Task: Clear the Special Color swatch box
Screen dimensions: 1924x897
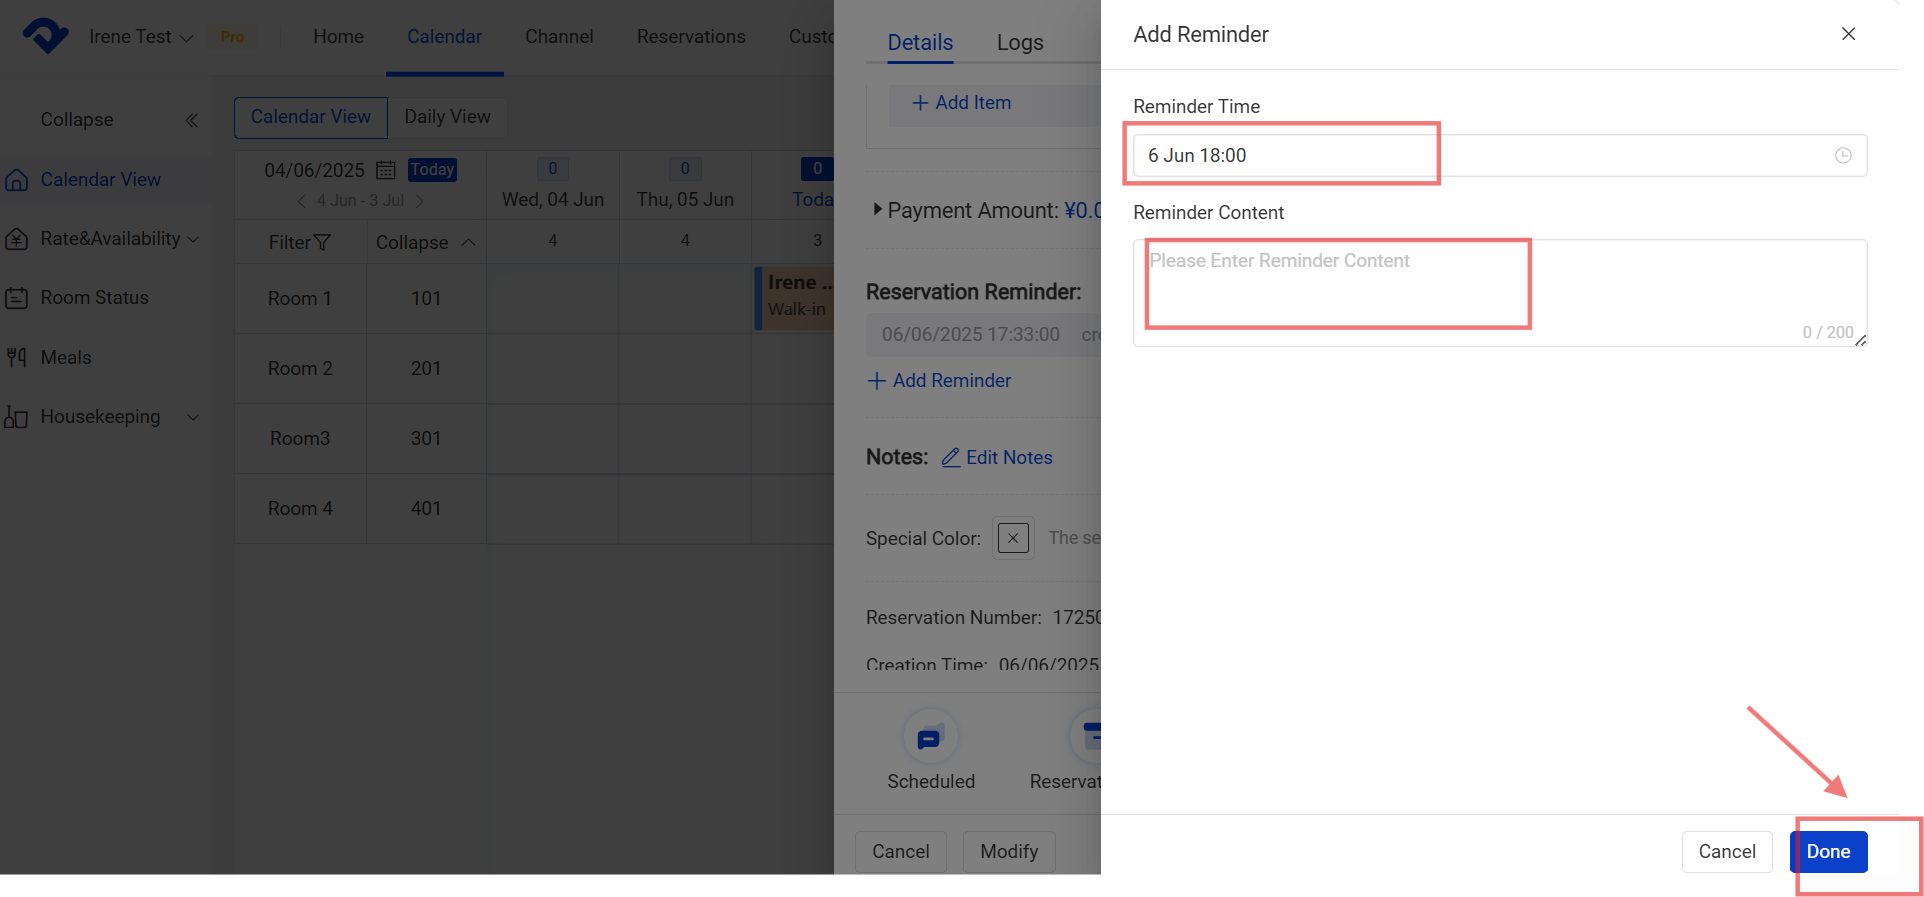Action: click(x=1013, y=539)
